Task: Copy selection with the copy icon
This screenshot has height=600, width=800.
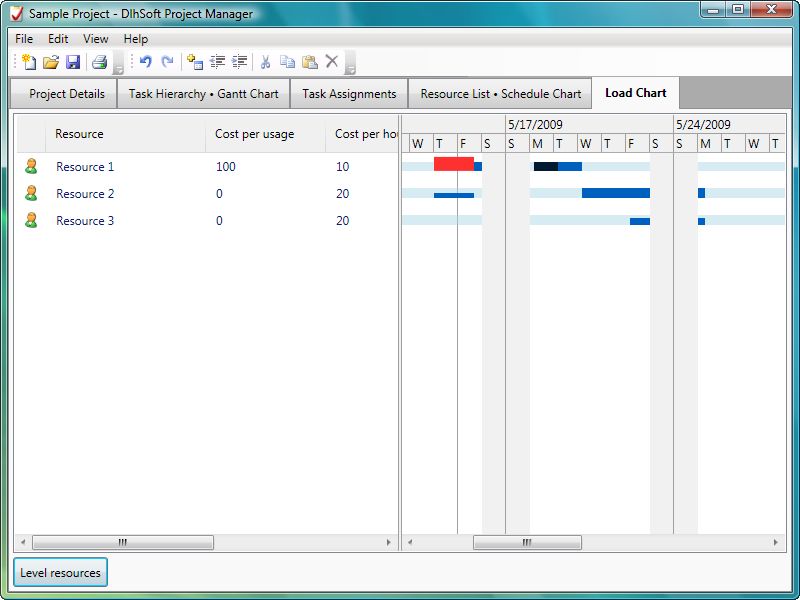Action: click(287, 62)
